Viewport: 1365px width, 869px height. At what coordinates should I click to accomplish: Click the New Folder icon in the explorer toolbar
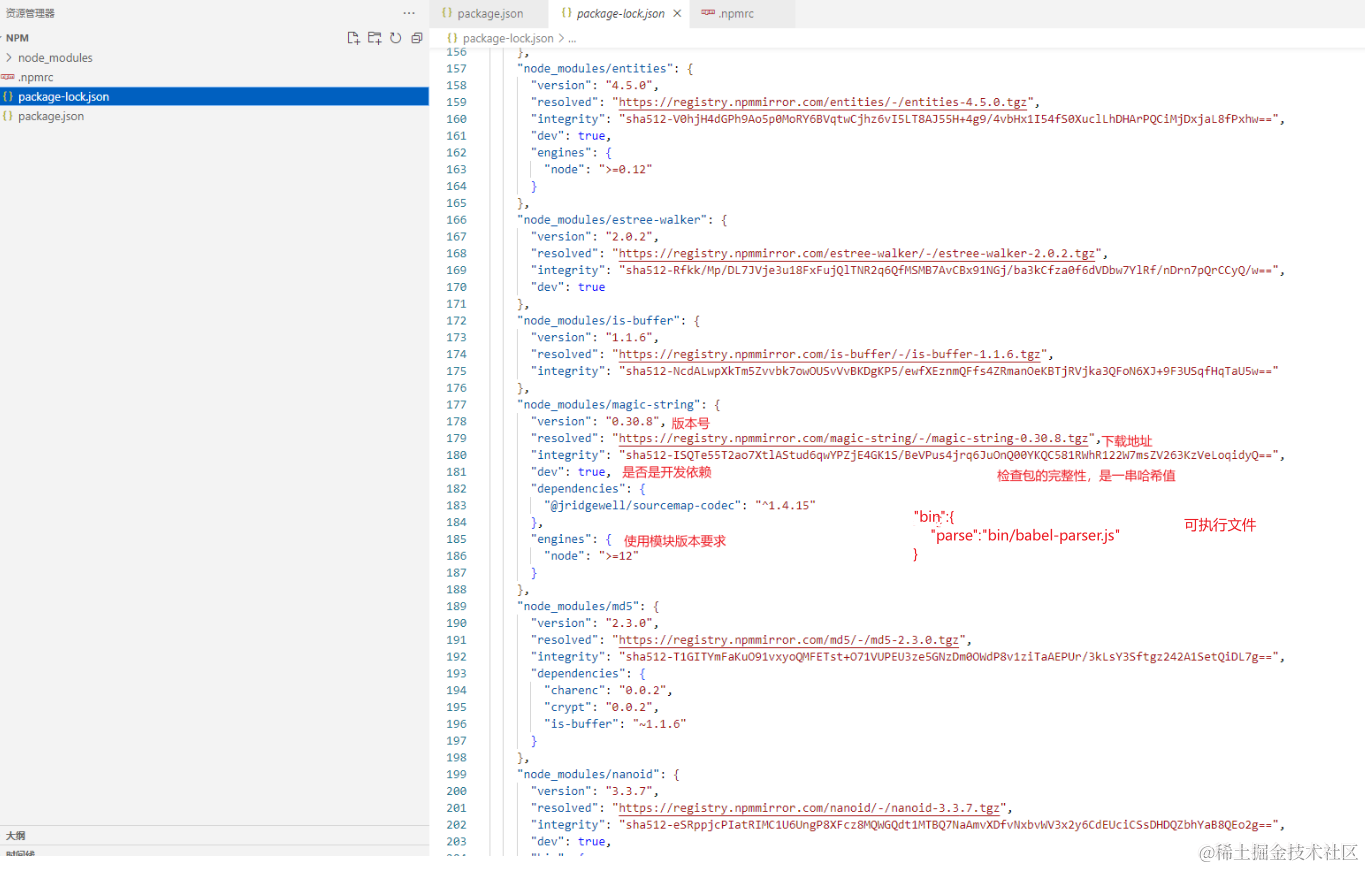374,37
